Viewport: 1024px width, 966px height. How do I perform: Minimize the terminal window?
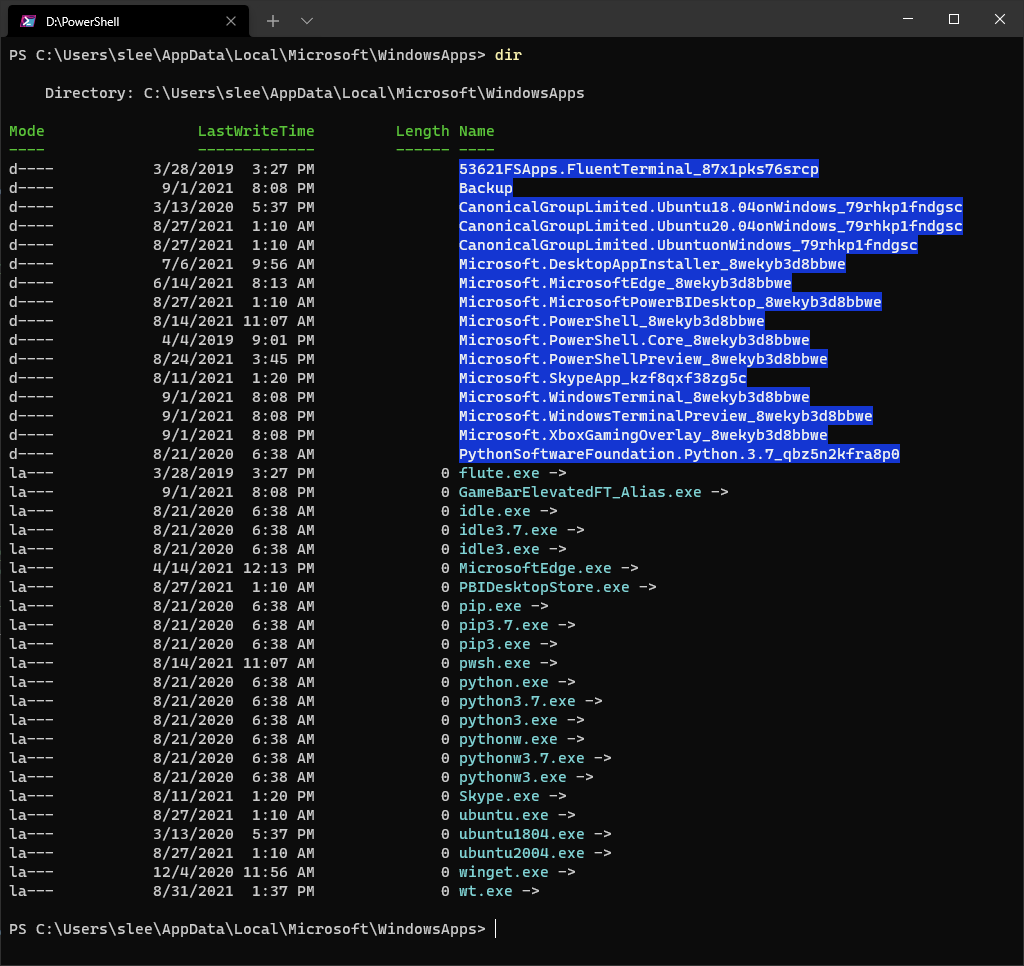(908, 20)
